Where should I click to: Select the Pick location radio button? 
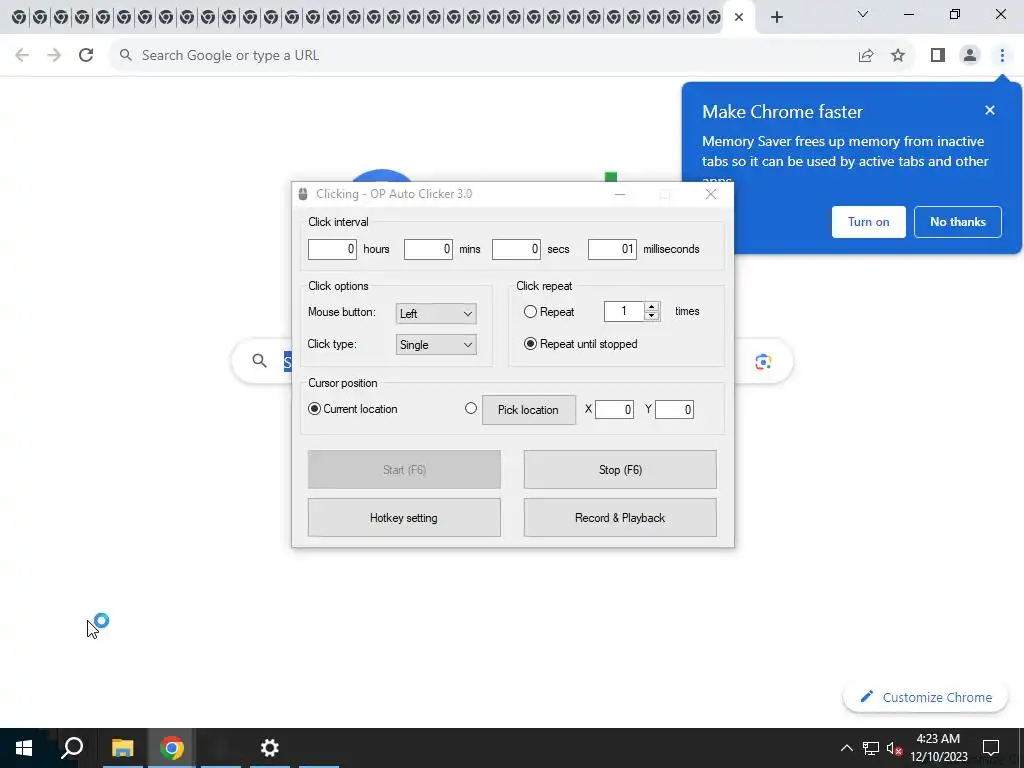(x=471, y=408)
